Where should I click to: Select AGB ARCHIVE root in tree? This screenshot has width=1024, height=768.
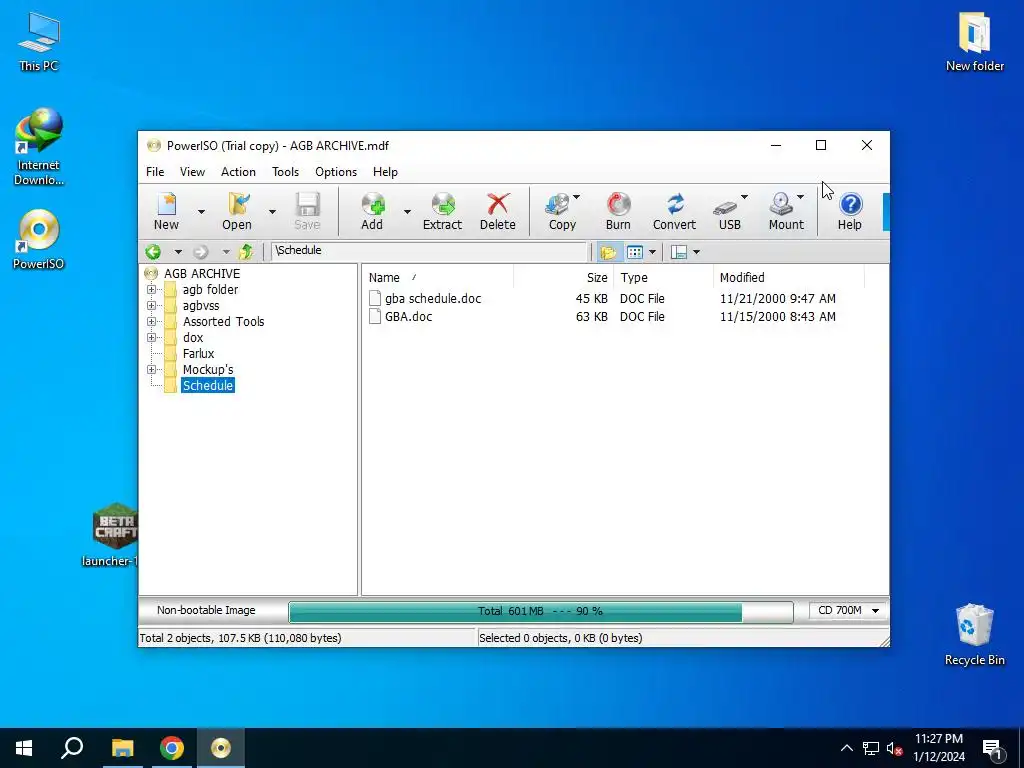tap(202, 274)
